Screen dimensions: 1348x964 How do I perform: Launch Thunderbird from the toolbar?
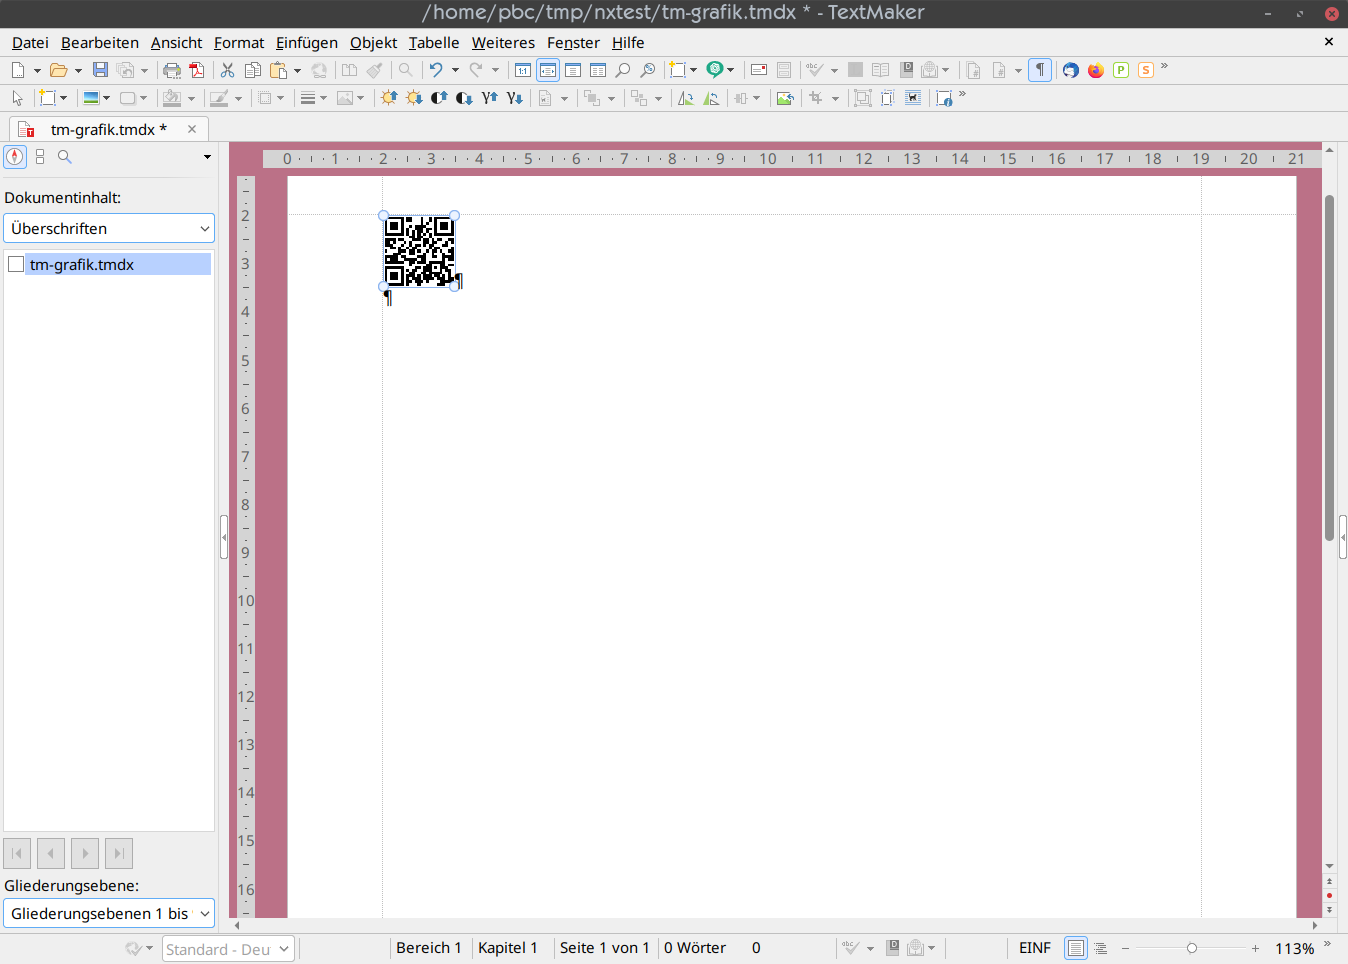point(1071,70)
